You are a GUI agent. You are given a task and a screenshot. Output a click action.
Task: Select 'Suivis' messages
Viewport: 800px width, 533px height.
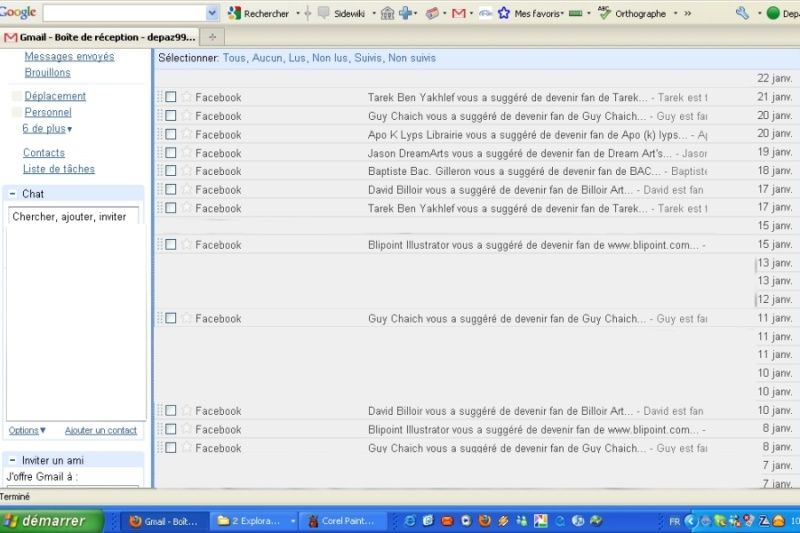tap(368, 58)
